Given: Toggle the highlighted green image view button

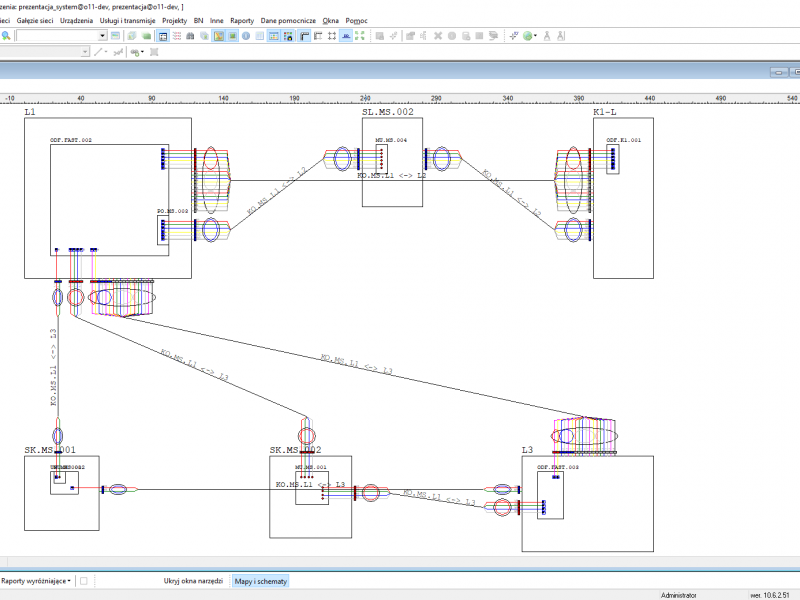Looking at the screenshot, I should tap(232, 36).
